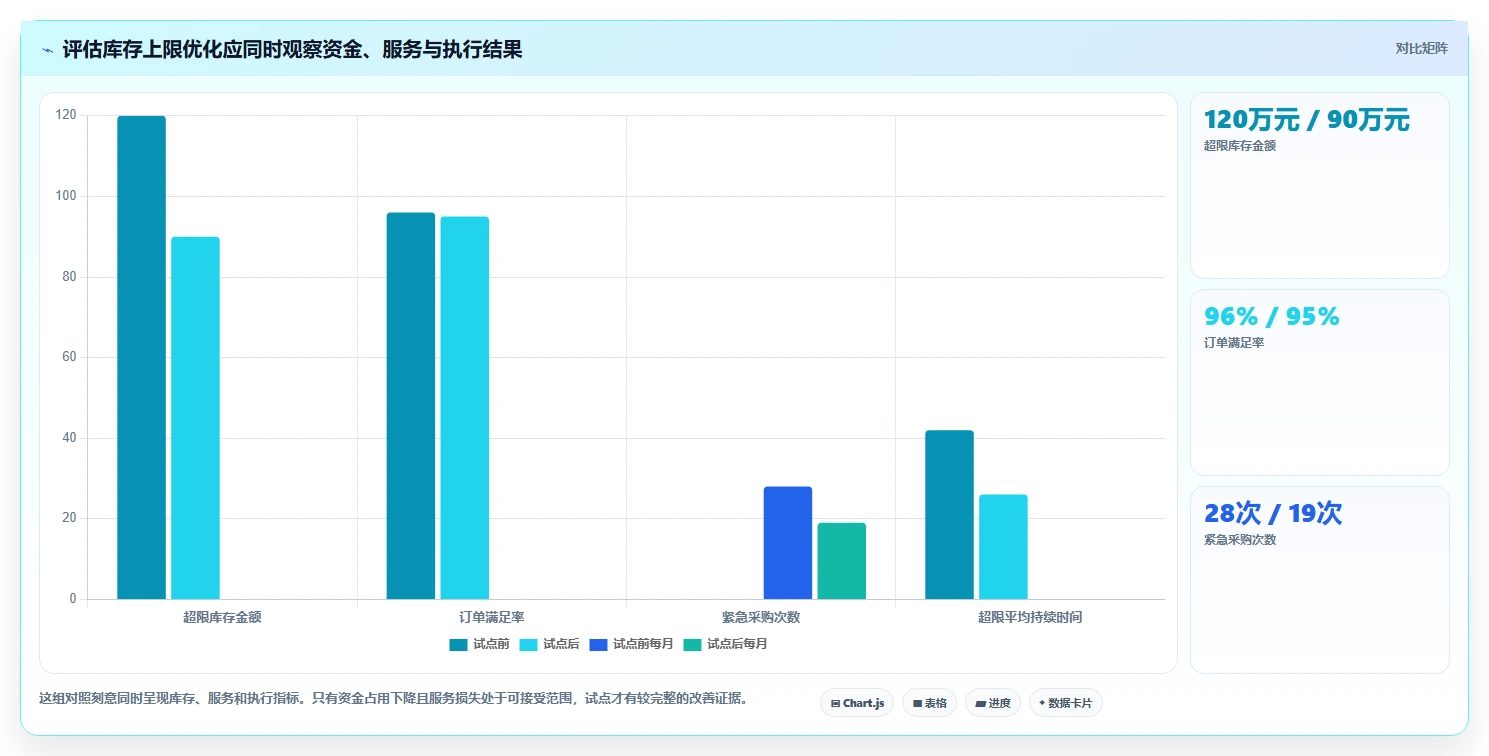Click the 超限平均持续时间 x-axis label

1030,617
